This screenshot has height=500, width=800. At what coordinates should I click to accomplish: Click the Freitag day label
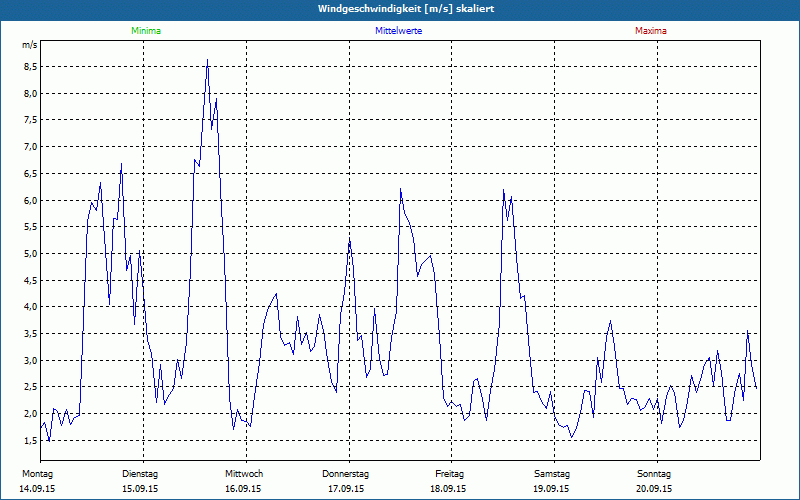449,474
